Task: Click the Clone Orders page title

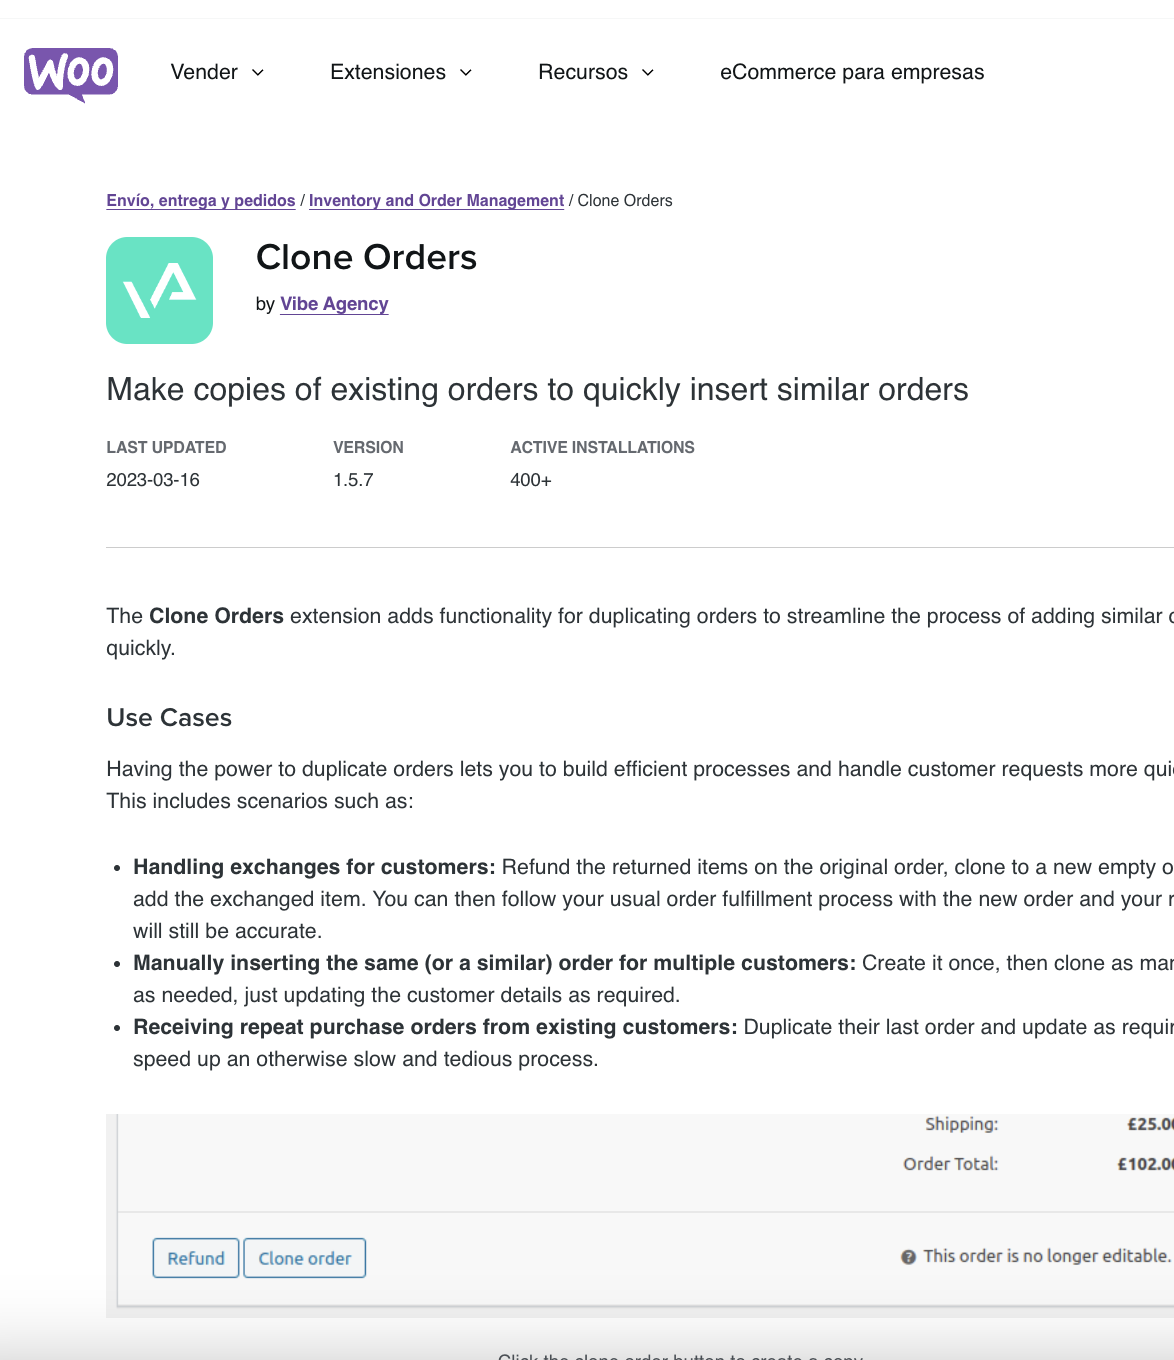Action: [367, 258]
